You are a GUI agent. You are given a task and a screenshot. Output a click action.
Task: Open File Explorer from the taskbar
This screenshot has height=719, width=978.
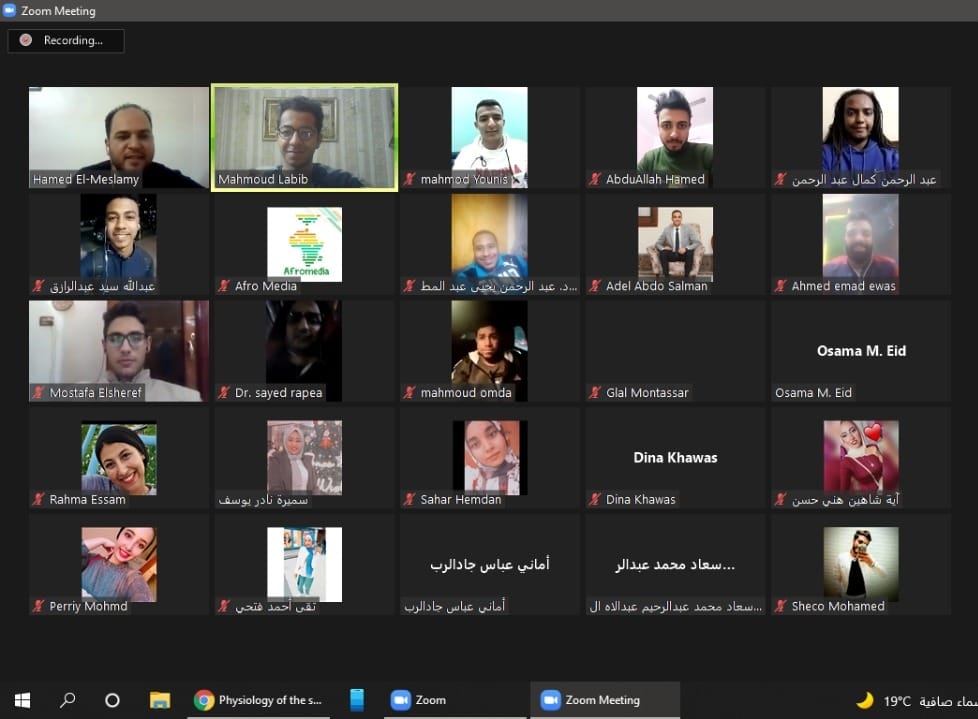159,700
